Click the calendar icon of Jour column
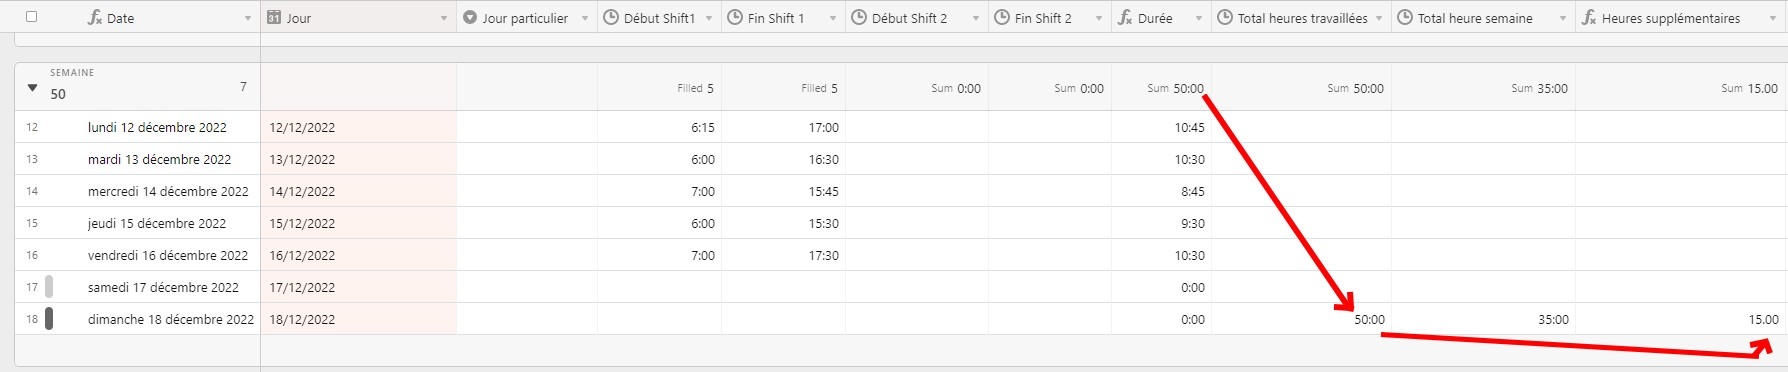Viewport: 1788px width, 372px height. (274, 18)
